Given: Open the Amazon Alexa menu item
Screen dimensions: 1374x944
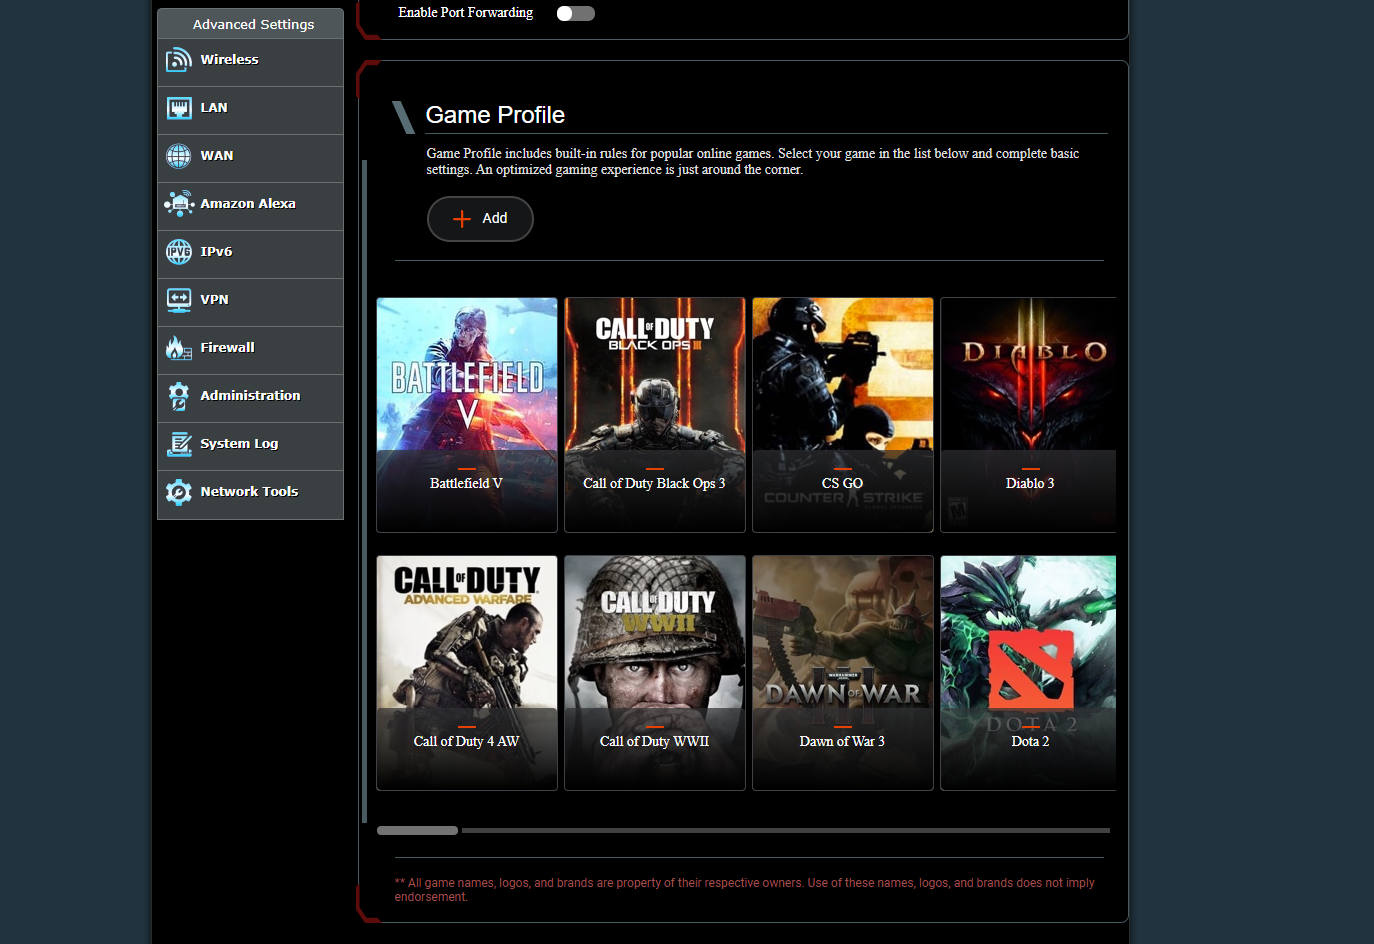Looking at the screenshot, I should 250,205.
